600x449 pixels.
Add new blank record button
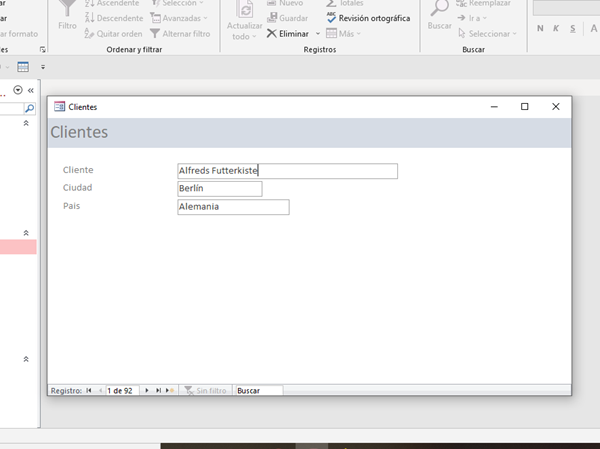point(170,390)
